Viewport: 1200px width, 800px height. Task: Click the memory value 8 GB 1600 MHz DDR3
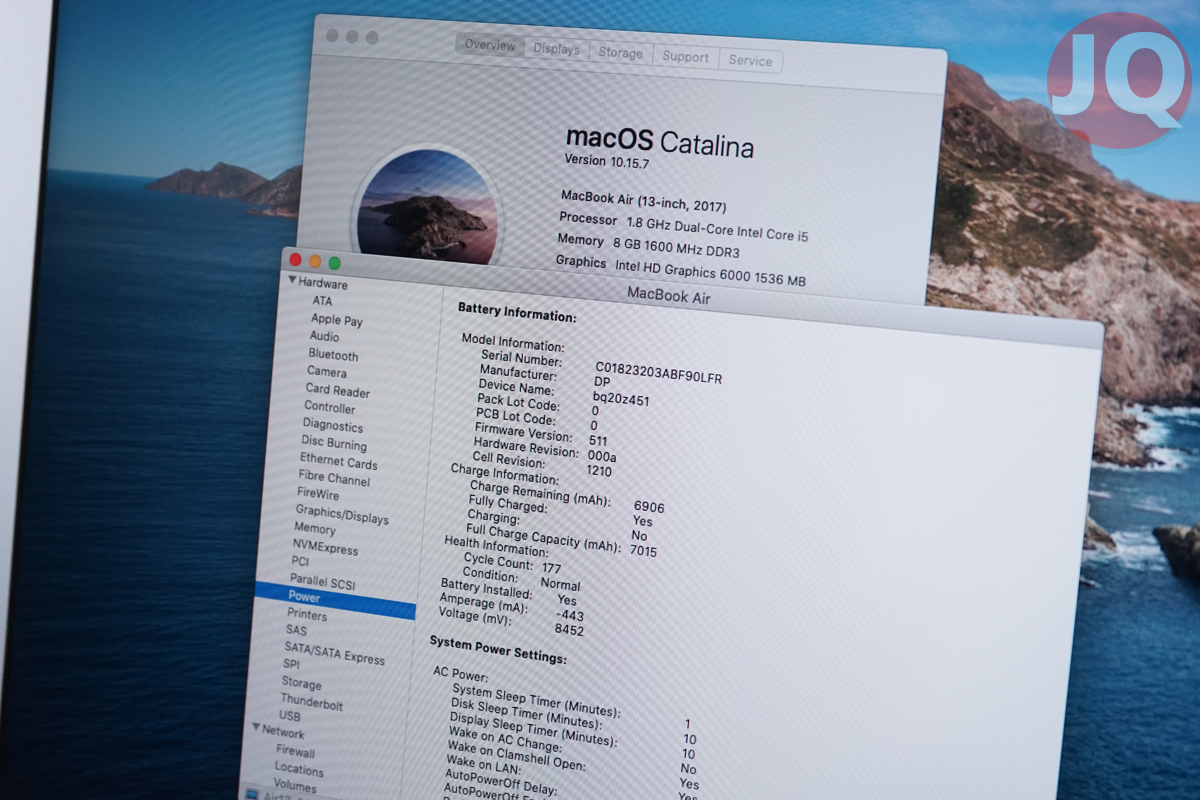point(677,247)
